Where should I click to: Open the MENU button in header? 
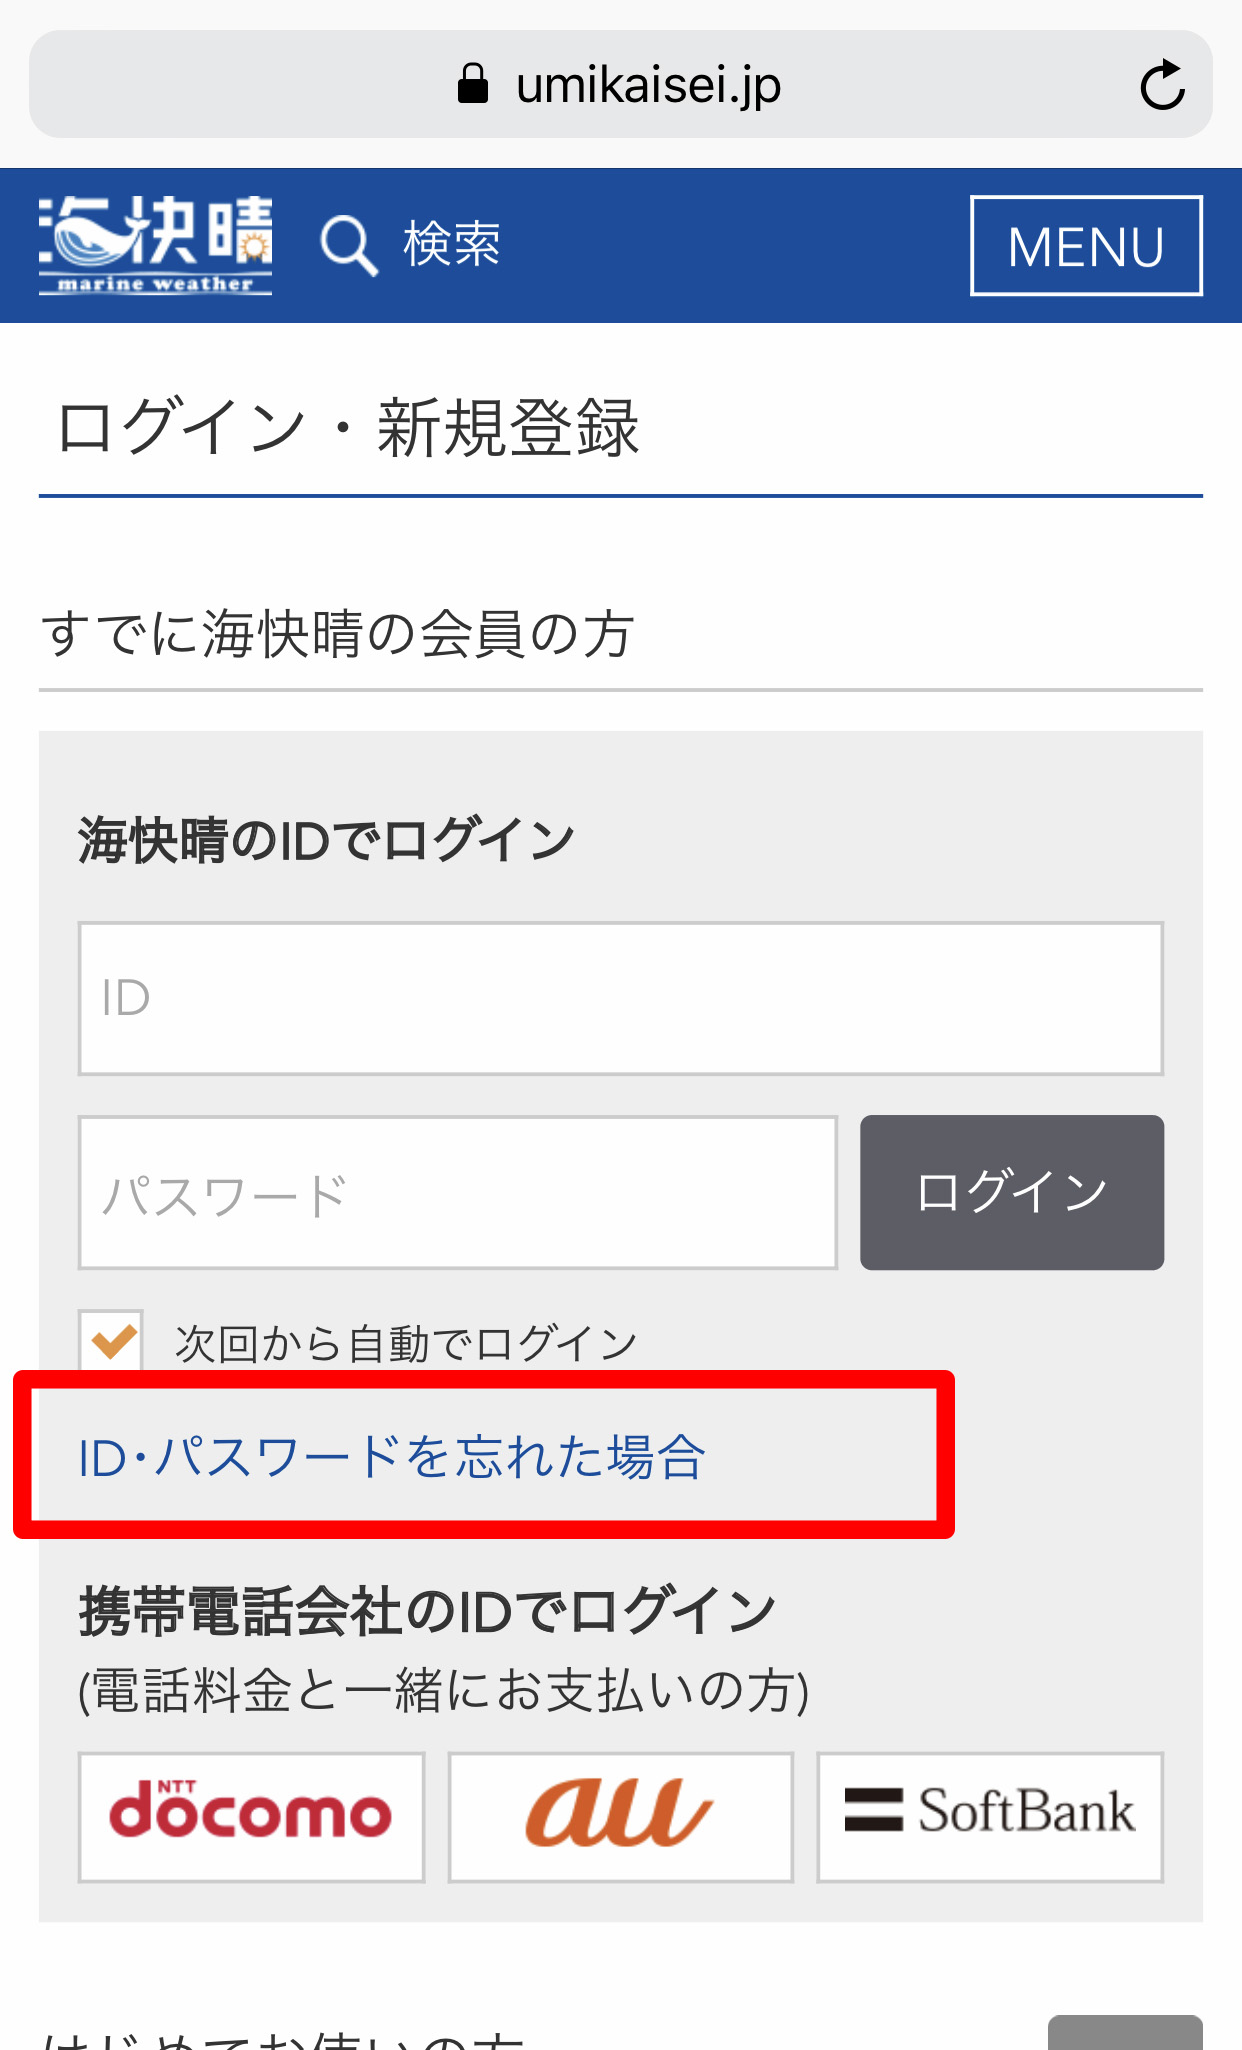tap(1086, 246)
